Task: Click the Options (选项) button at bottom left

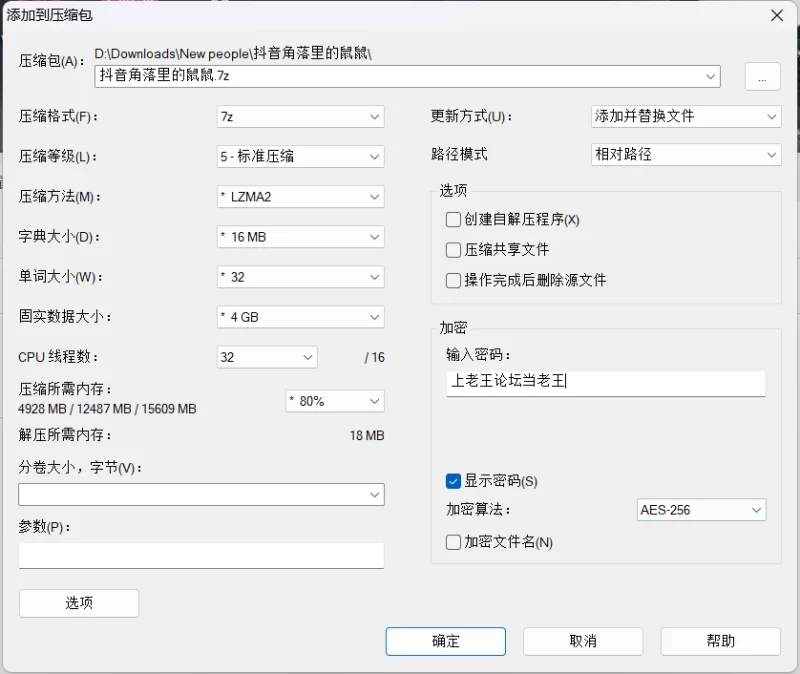Action: (x=79, y=603)
